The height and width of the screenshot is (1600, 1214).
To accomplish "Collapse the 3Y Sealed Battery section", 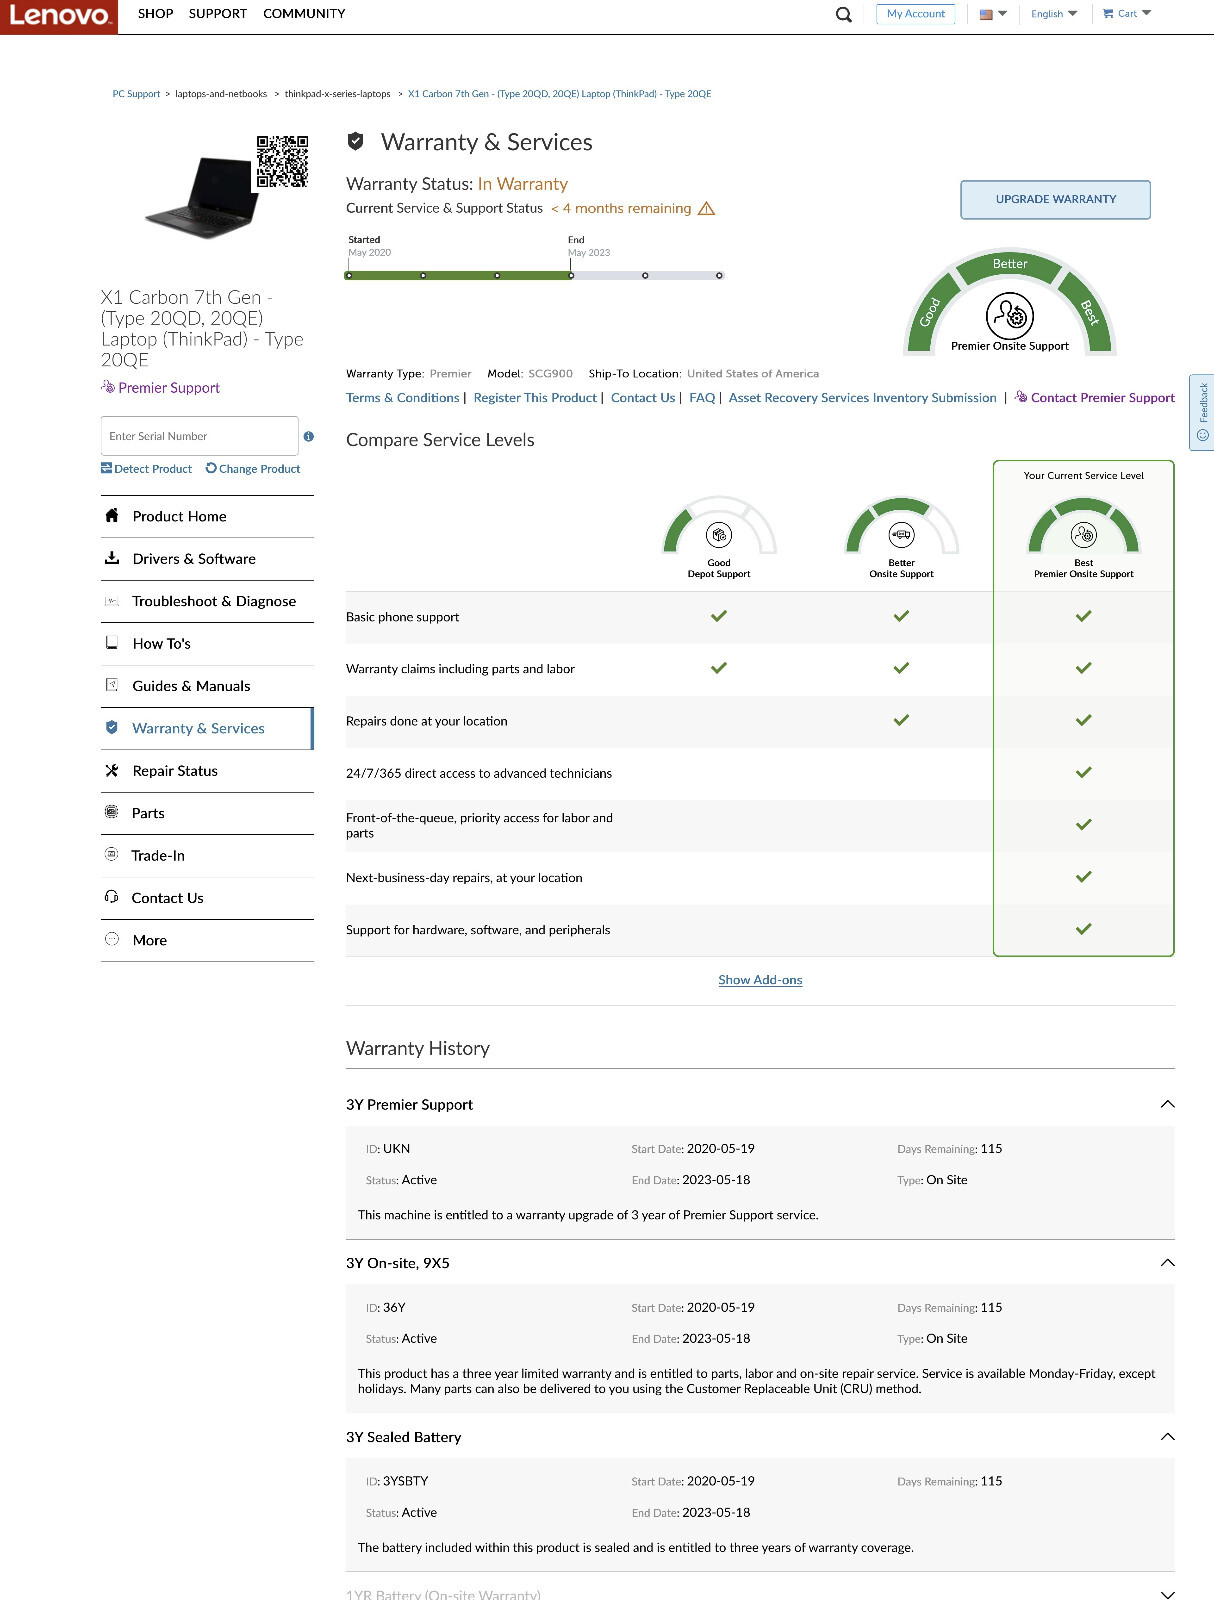I will [x=1167, y=1437].
